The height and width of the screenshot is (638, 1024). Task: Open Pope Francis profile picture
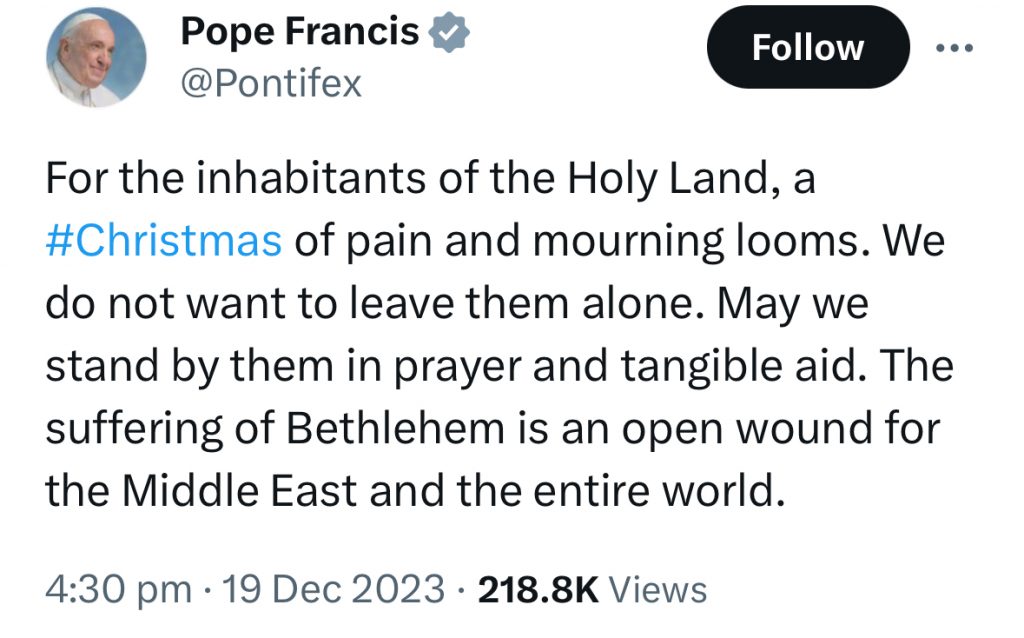(x=96, y=57)
